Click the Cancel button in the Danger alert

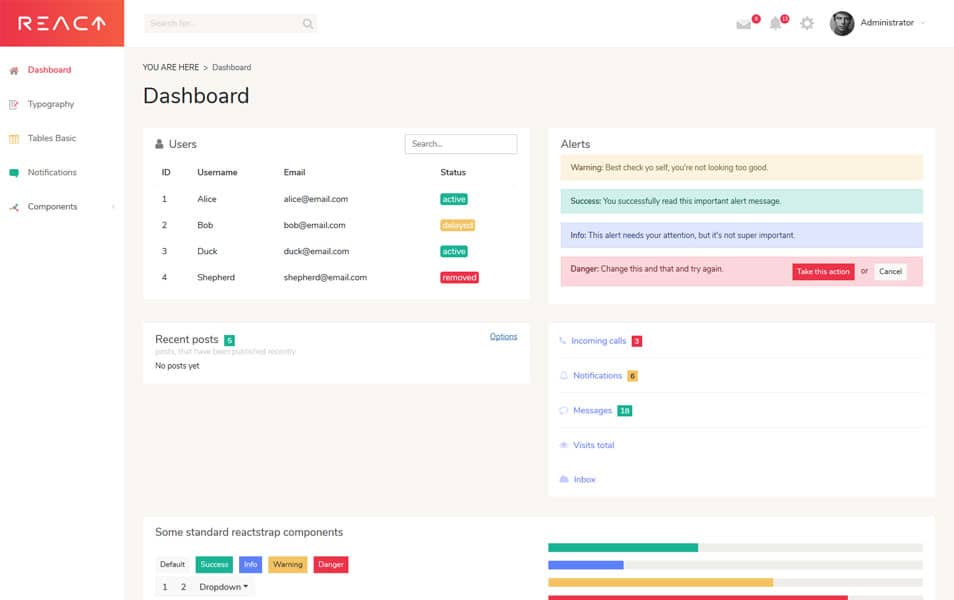point(890,271)
